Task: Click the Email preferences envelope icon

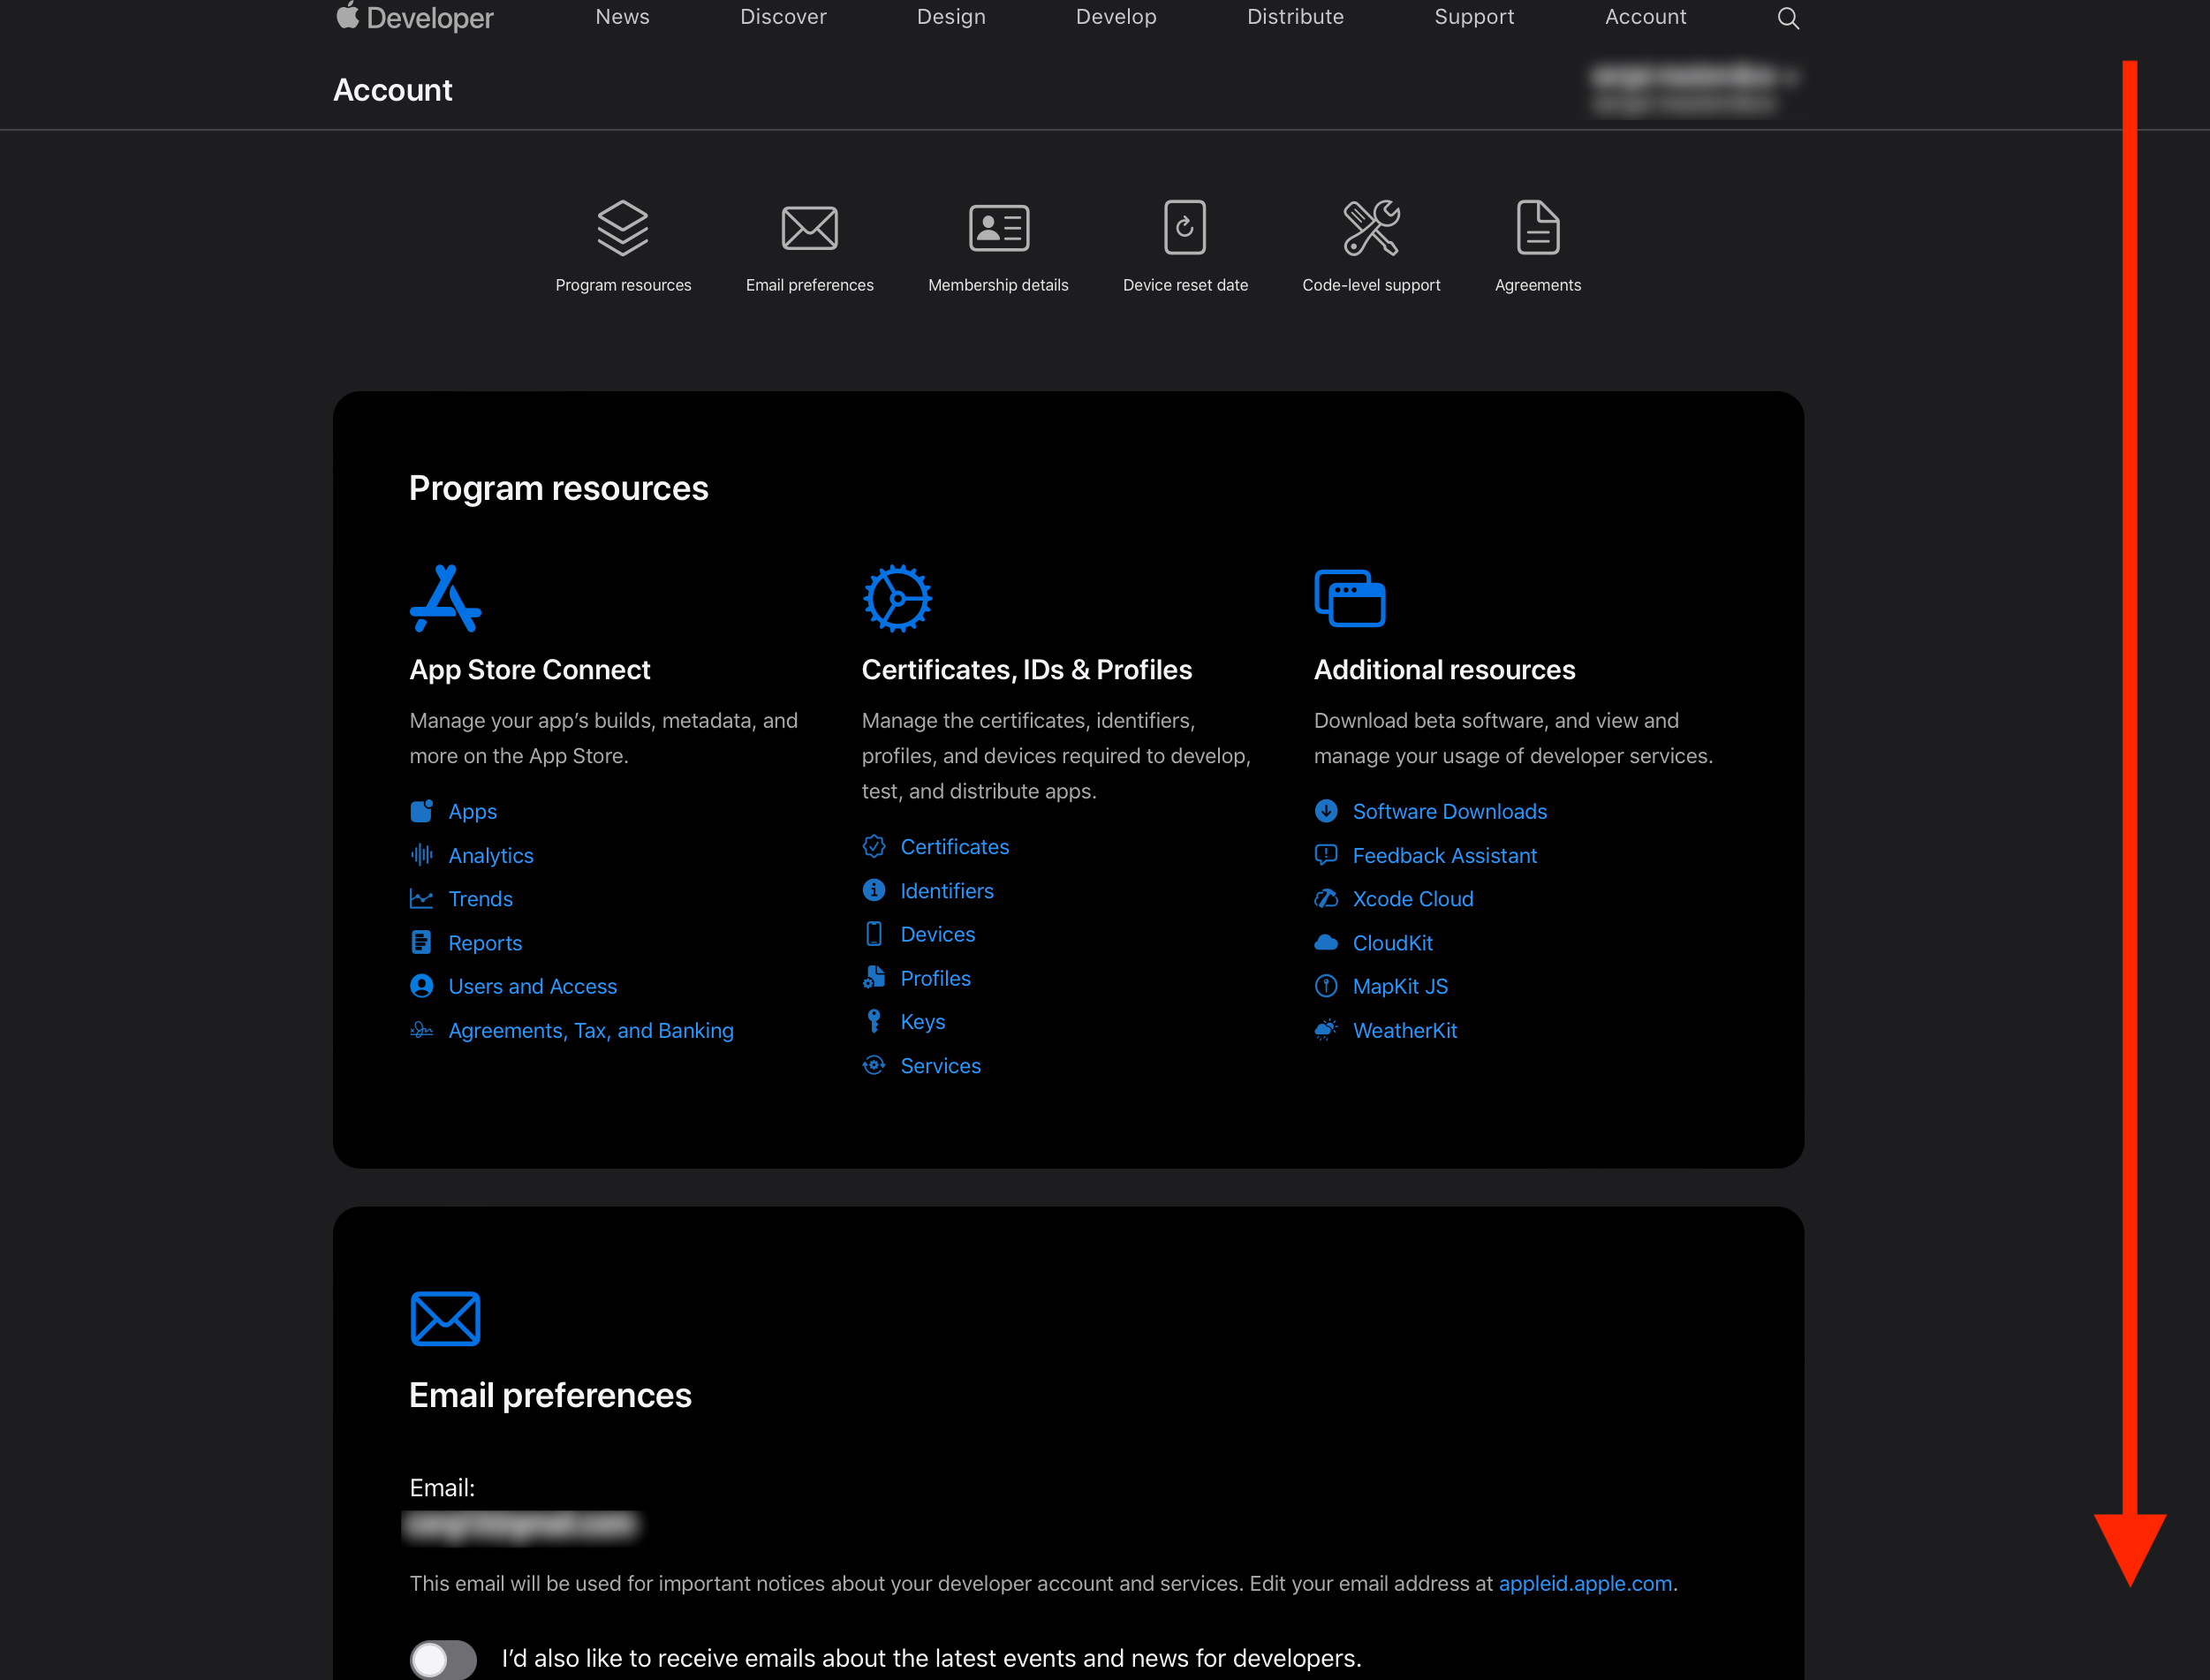Action: [x=810, y=228]
